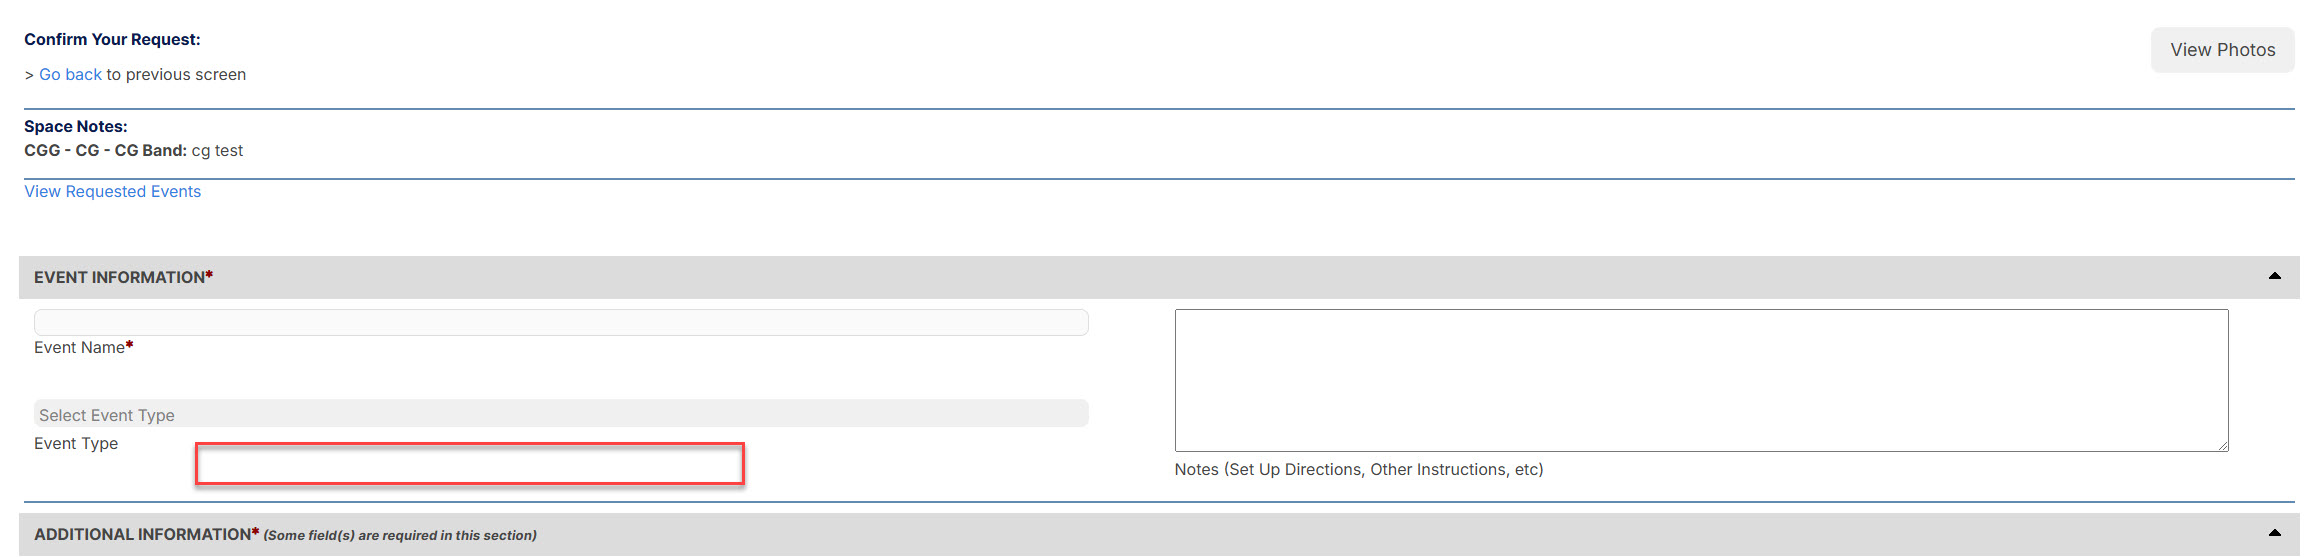The height and width of the screenshot is (557, 2308).
Task: Collapse the Event Information section arrow
Action: [2275, 276]
